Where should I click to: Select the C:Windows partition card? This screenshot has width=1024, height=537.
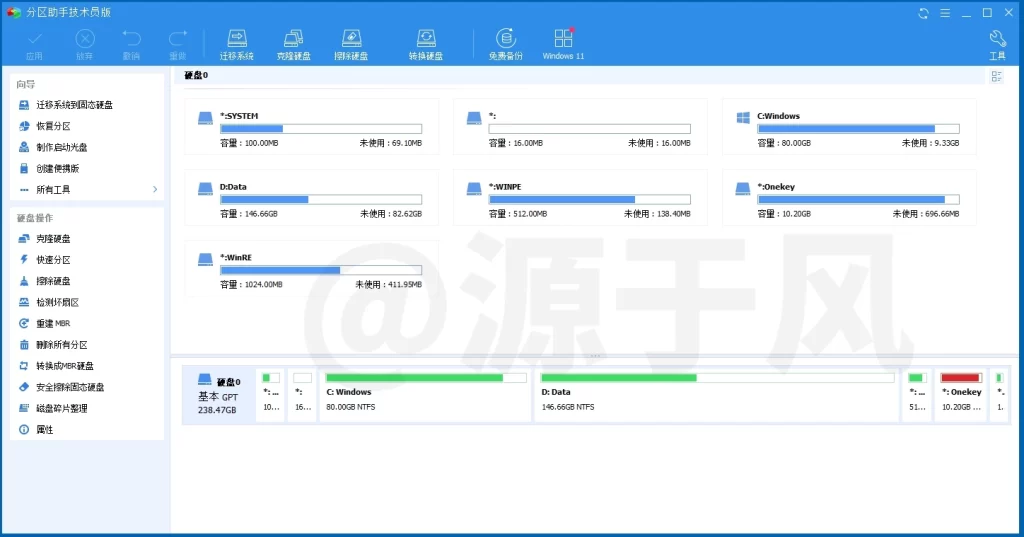(x=849, y=127)
